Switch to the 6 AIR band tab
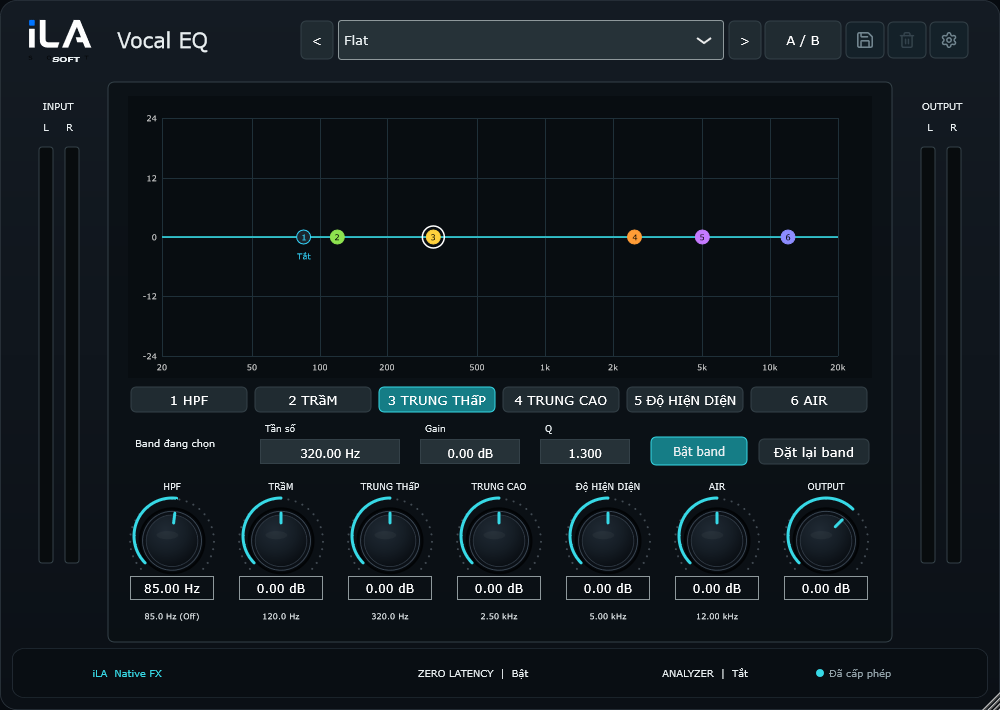The height and width of the screenshot is (710, 1000). pyautogui.click(x=809, y=400)
